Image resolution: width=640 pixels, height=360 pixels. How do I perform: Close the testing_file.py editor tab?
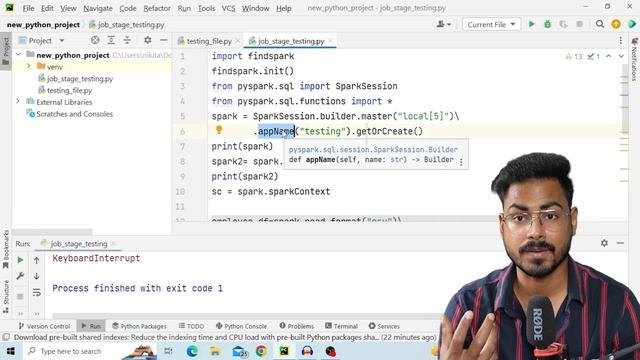pos(238,41)
